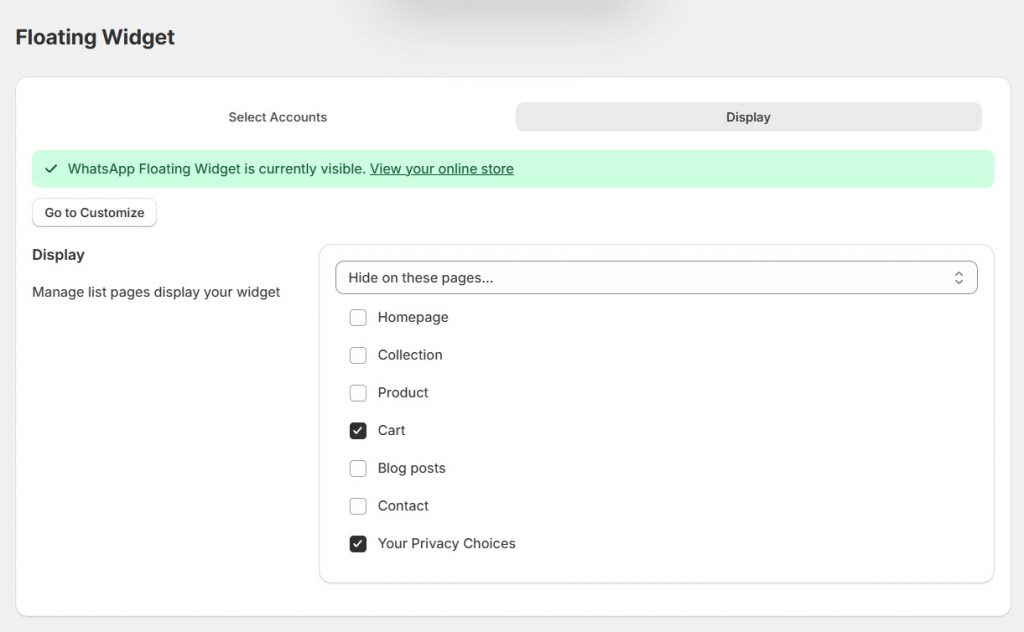
Task: Toggle the Blog posts checkbox
Action: tap(358, 468)
